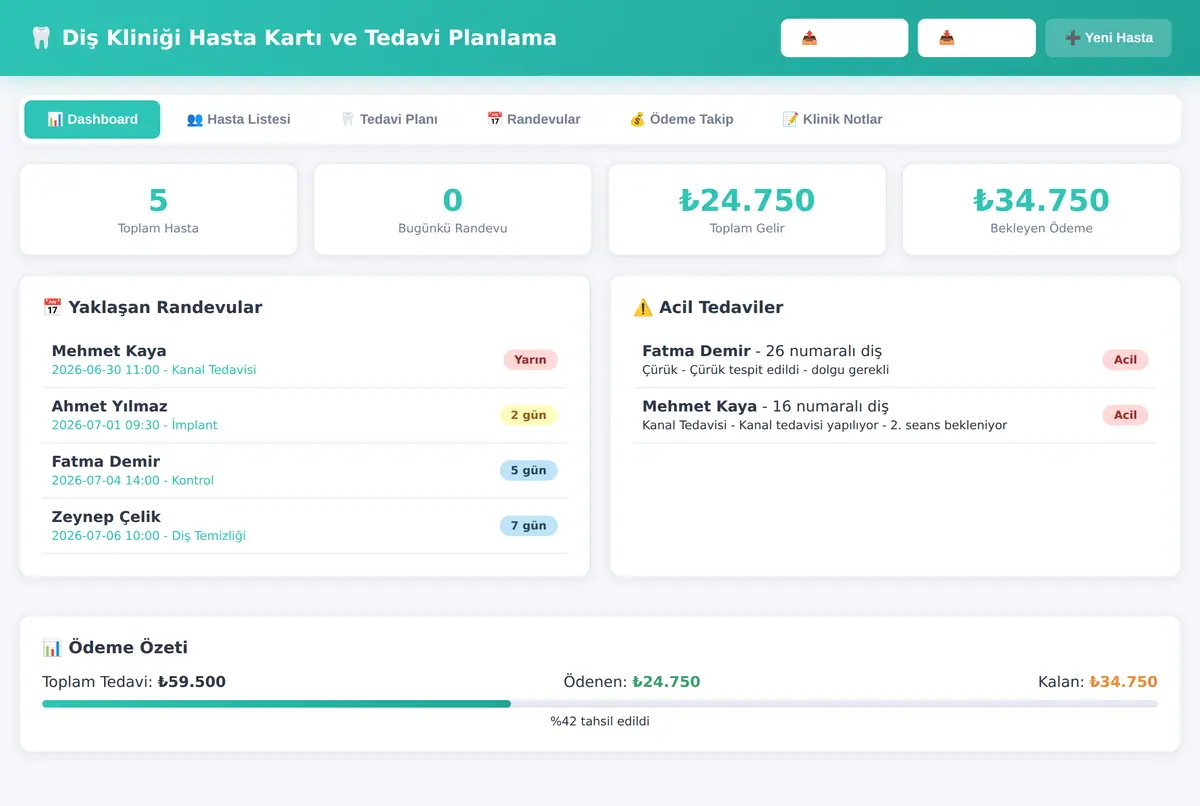
Task: Click the "Toplam Tedavi: ₺59.500" value
Action: coord(134,682)
